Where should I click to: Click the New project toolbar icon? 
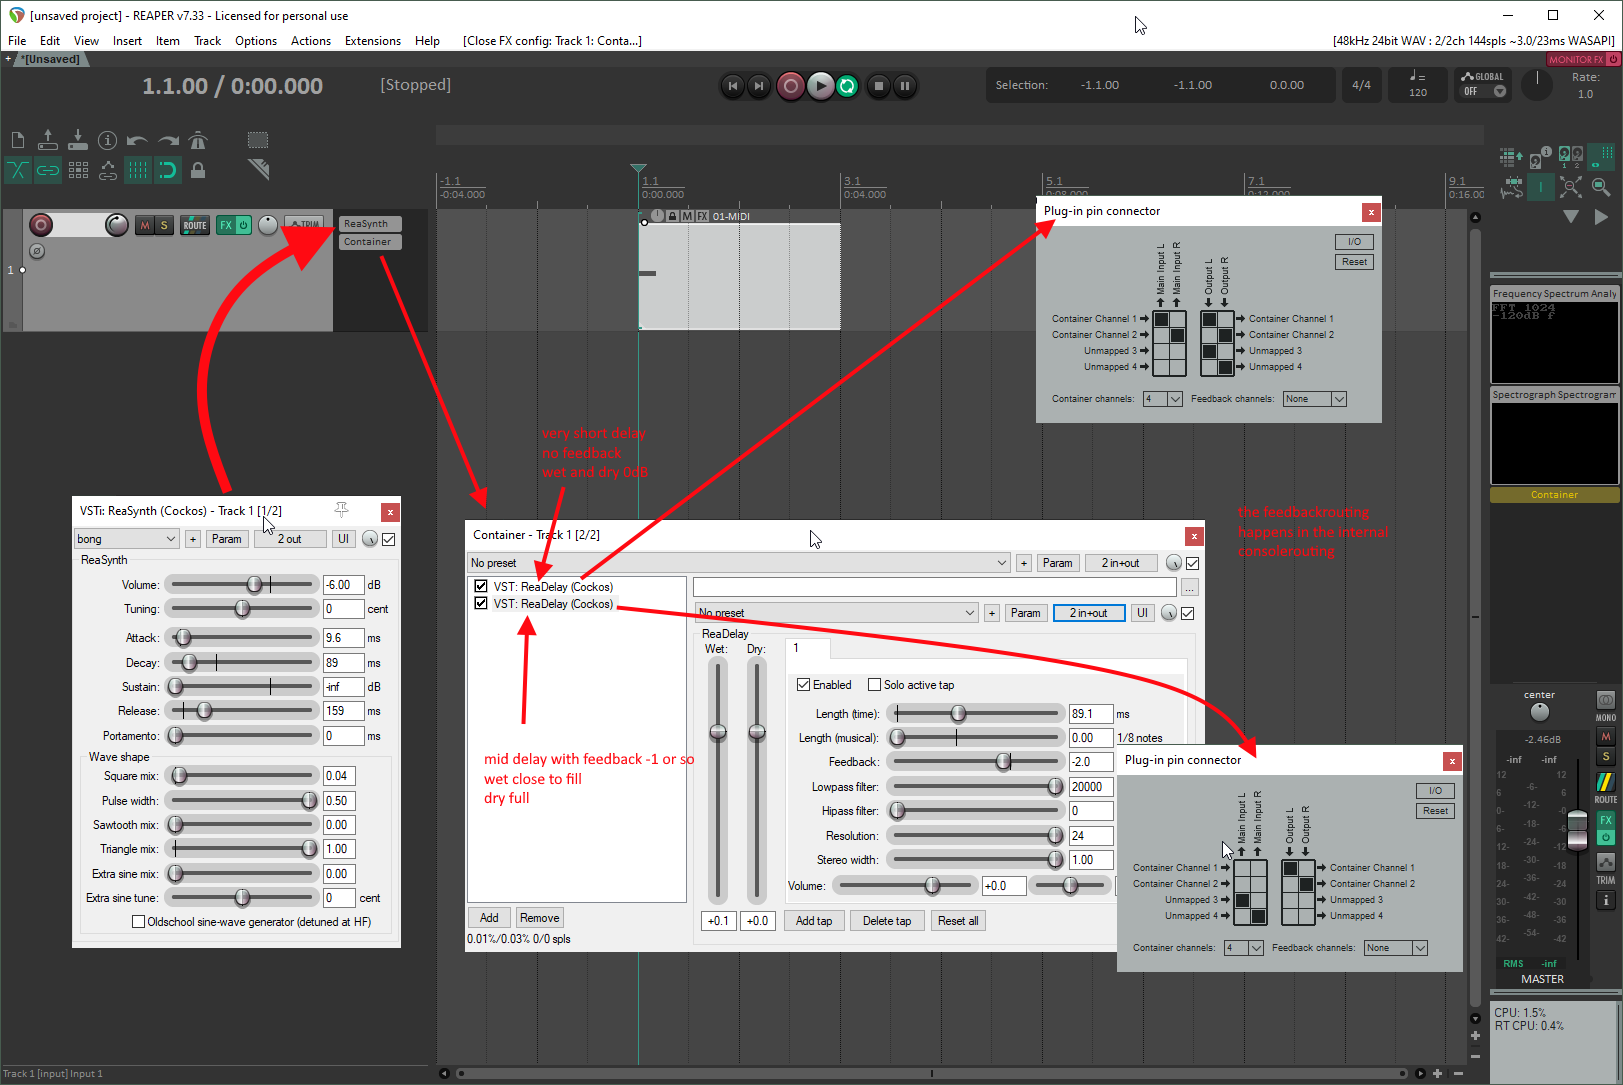[18, 140]
